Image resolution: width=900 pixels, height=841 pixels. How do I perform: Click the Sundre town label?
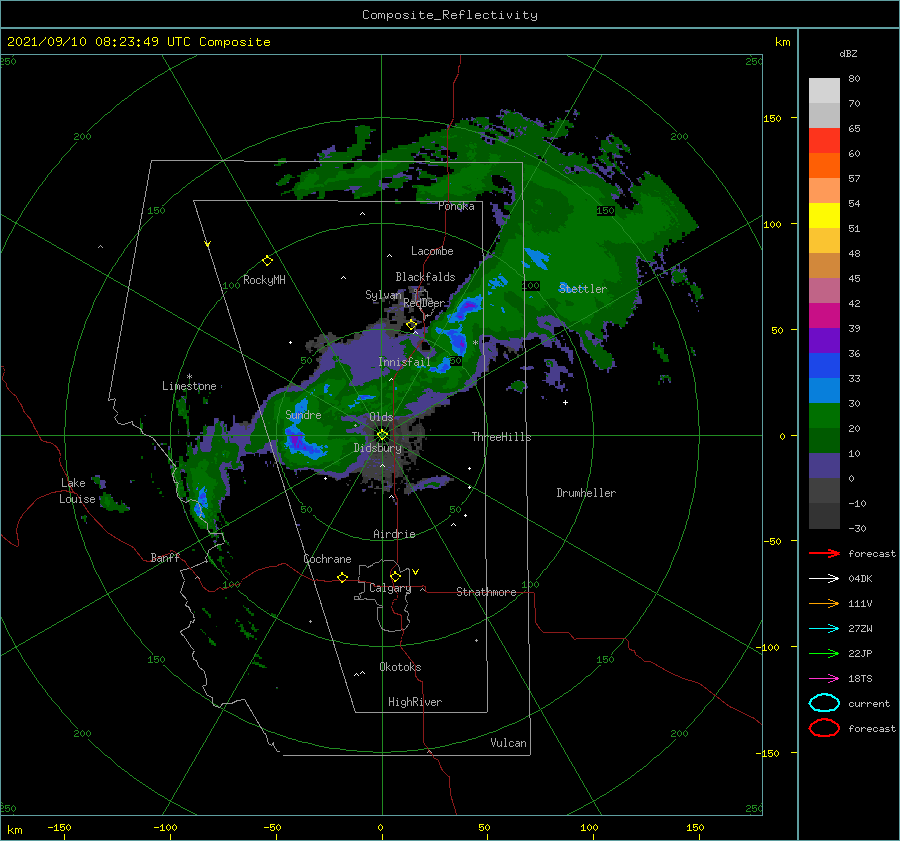[x=303, y=415]
